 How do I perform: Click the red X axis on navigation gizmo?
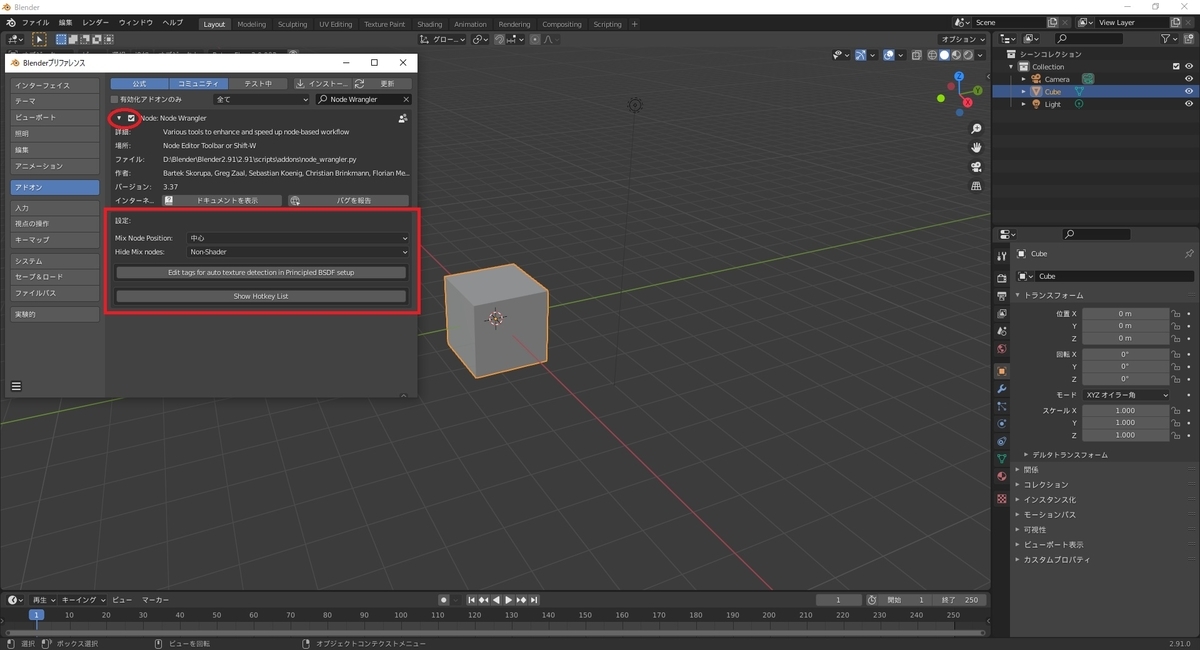point(966,101)
